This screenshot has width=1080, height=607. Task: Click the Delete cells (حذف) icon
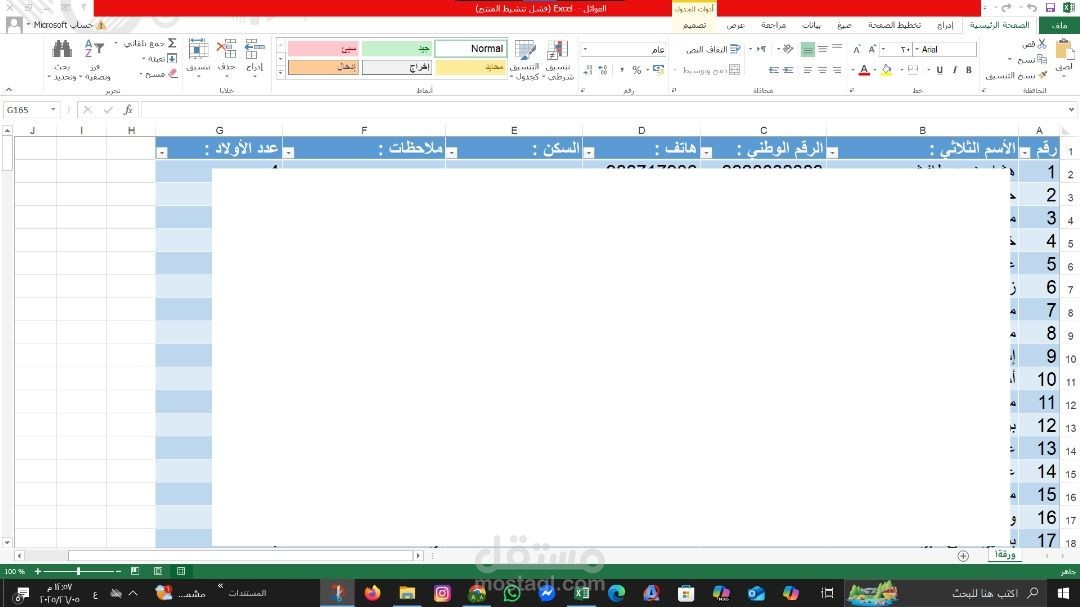click(x=226, y=49)
